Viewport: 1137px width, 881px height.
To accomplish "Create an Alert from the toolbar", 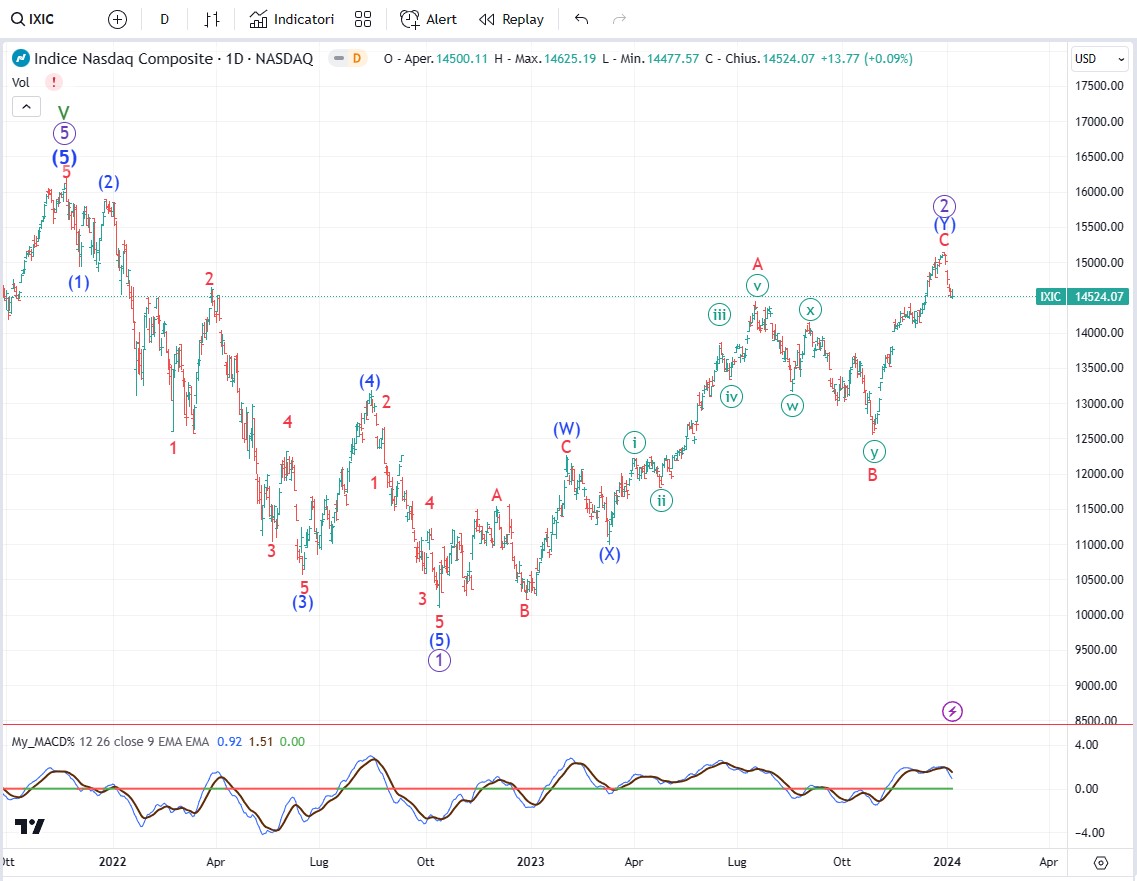I will tap(429, 20).
